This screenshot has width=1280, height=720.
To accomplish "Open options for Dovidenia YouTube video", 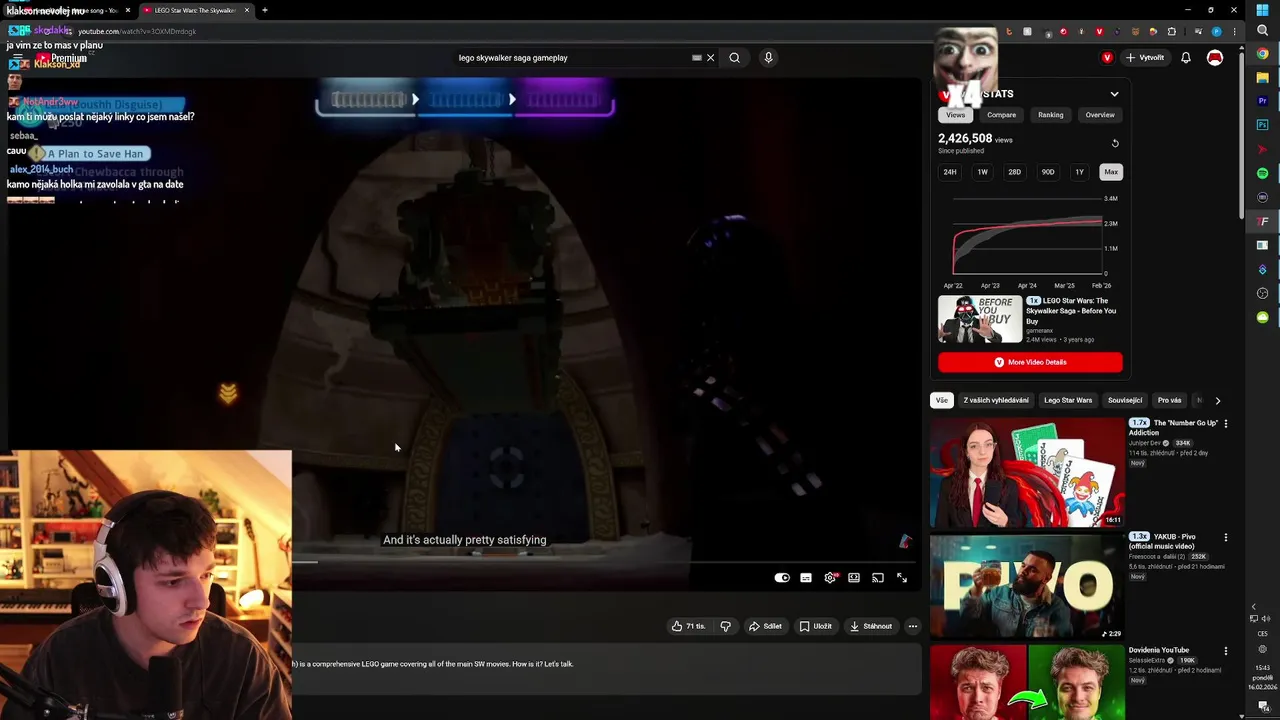I will (x=1226, y=651).
